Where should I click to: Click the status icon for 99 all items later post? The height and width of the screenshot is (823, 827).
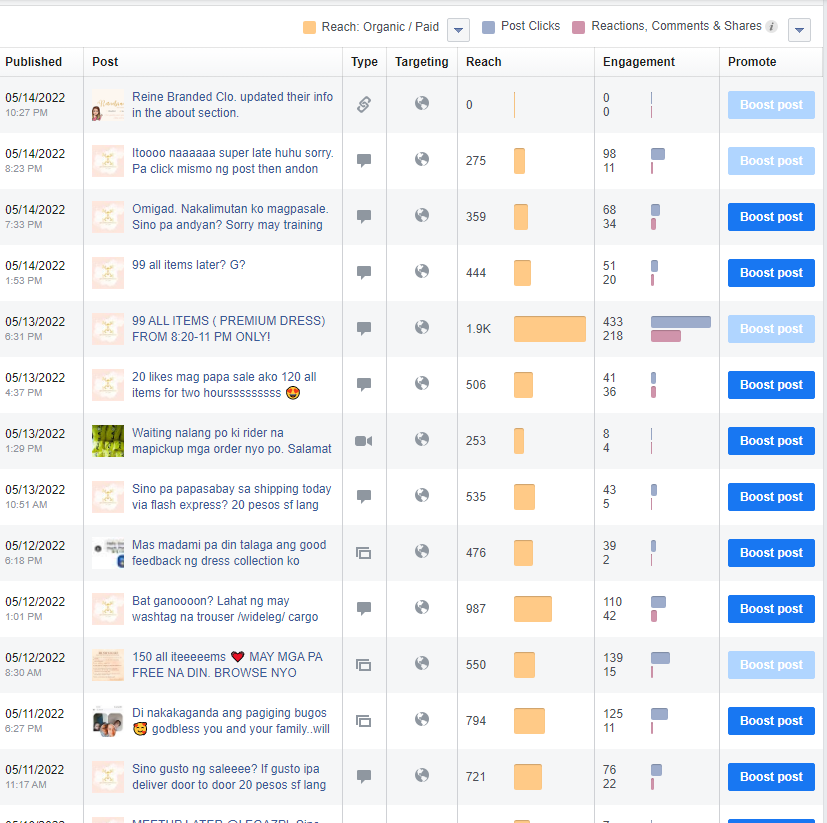click(364, 272)
